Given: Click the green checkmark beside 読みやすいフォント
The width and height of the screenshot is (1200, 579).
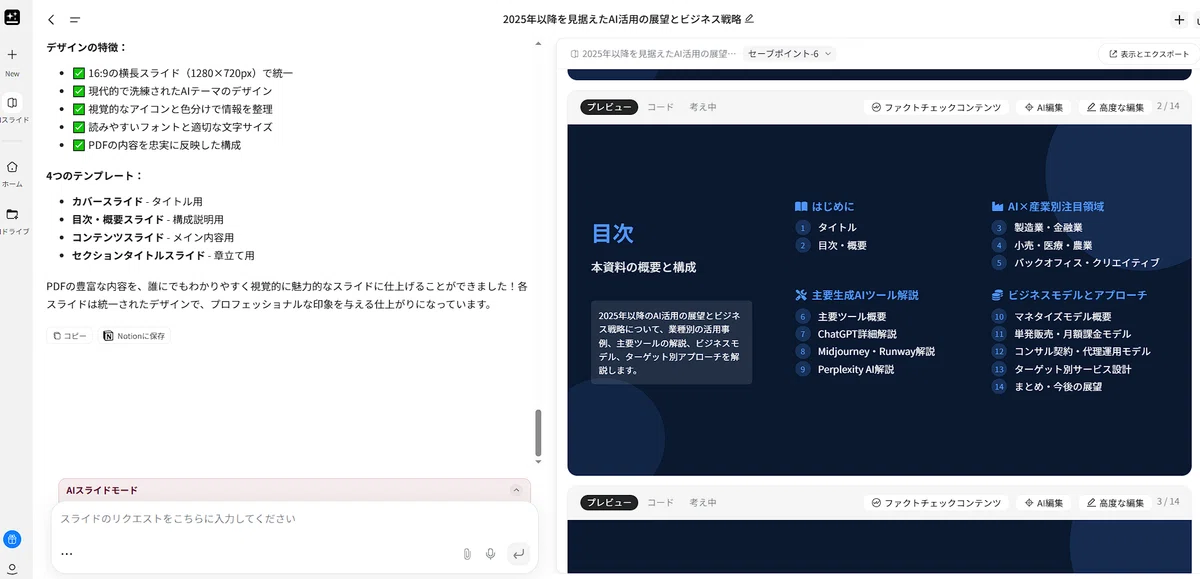Looking at the screenshot, I should click(x=79, y=127).
